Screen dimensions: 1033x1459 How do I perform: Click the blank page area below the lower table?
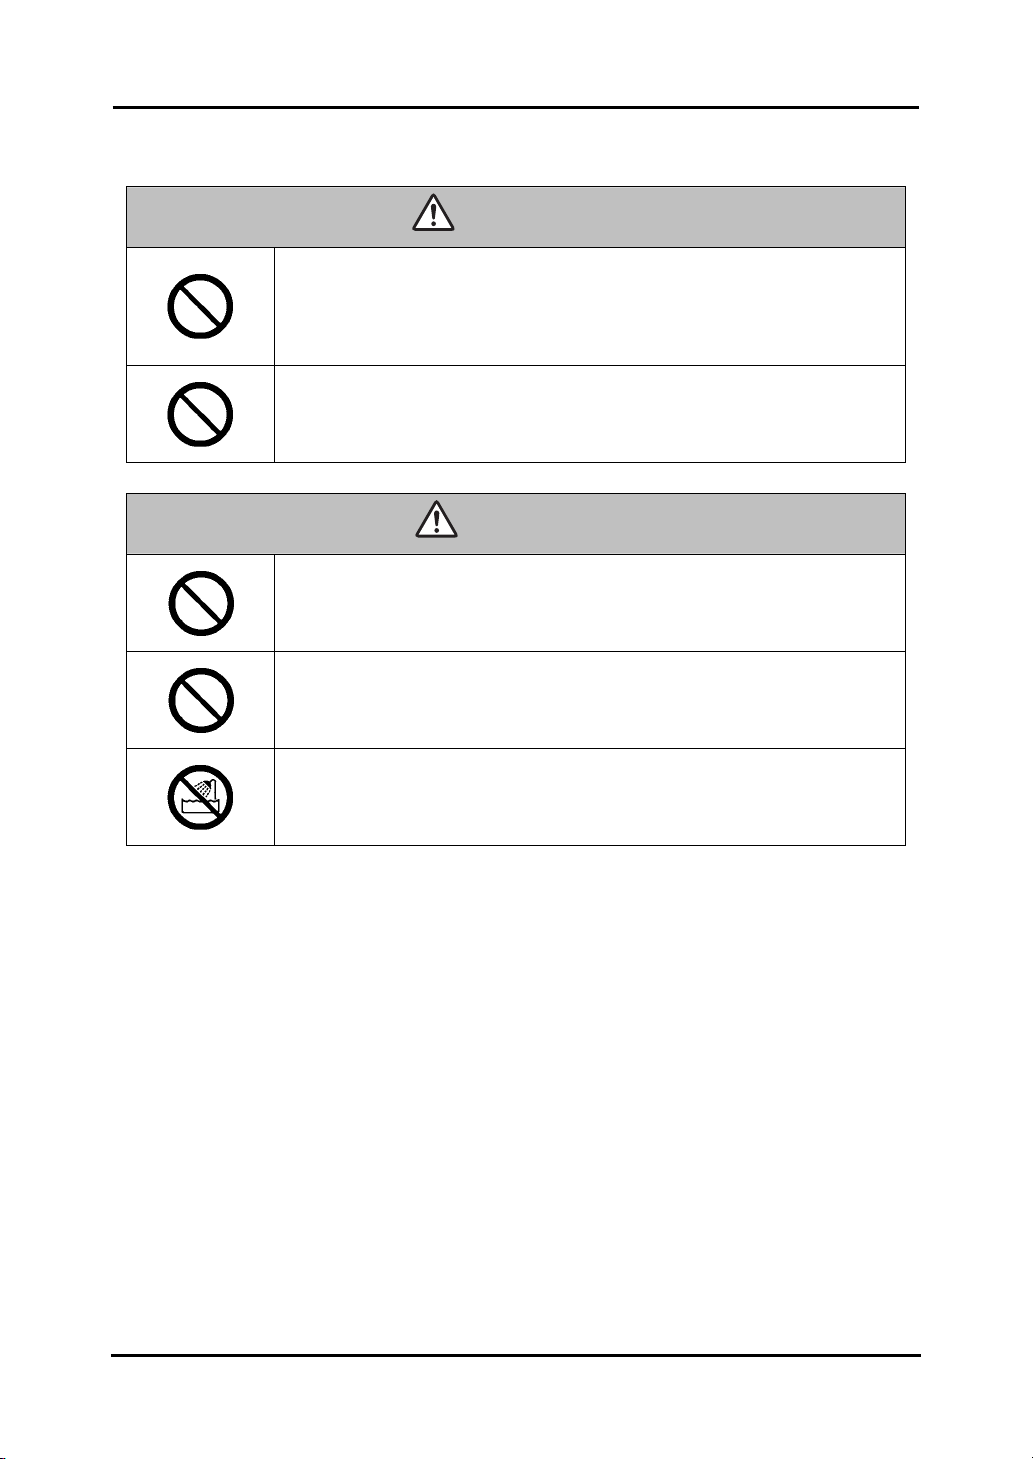(515, 1098)
